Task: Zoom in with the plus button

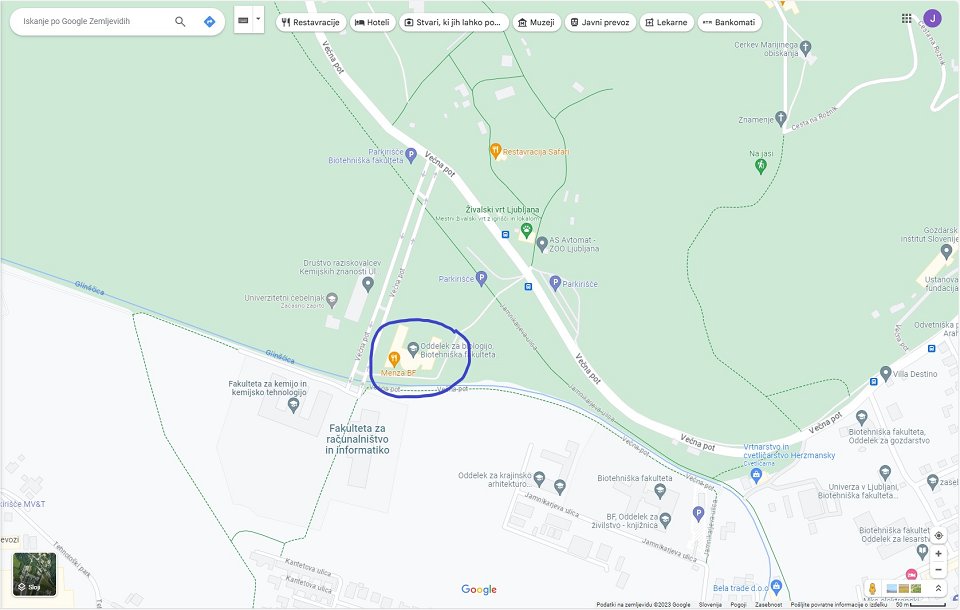Action: (x=938, y=554)
